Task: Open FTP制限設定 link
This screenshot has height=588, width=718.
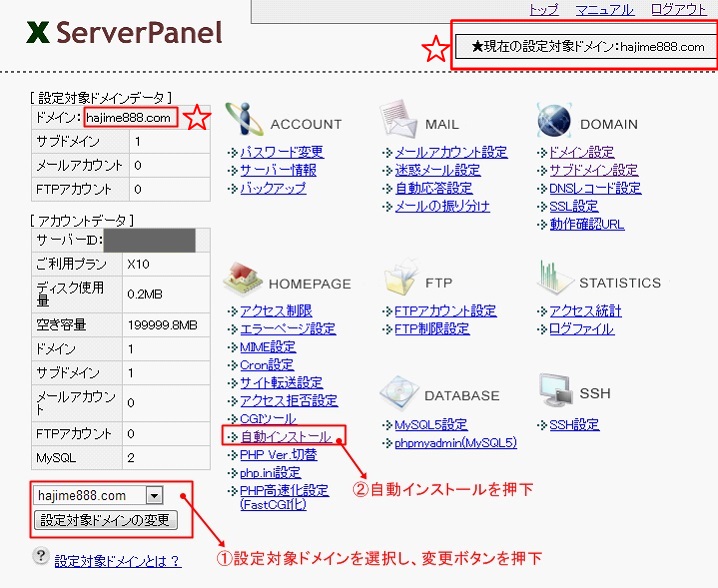Action: point(432,329)
